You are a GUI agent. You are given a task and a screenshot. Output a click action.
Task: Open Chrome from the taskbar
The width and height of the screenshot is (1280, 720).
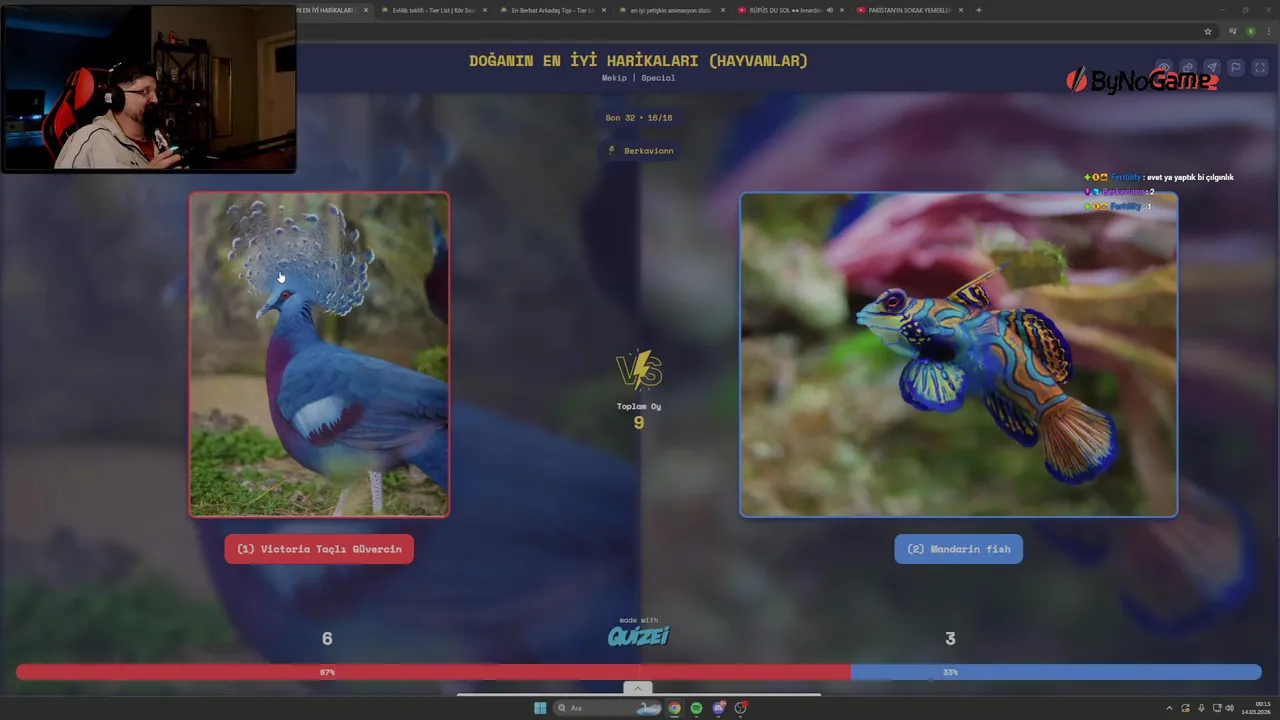[x=675, y=708]
